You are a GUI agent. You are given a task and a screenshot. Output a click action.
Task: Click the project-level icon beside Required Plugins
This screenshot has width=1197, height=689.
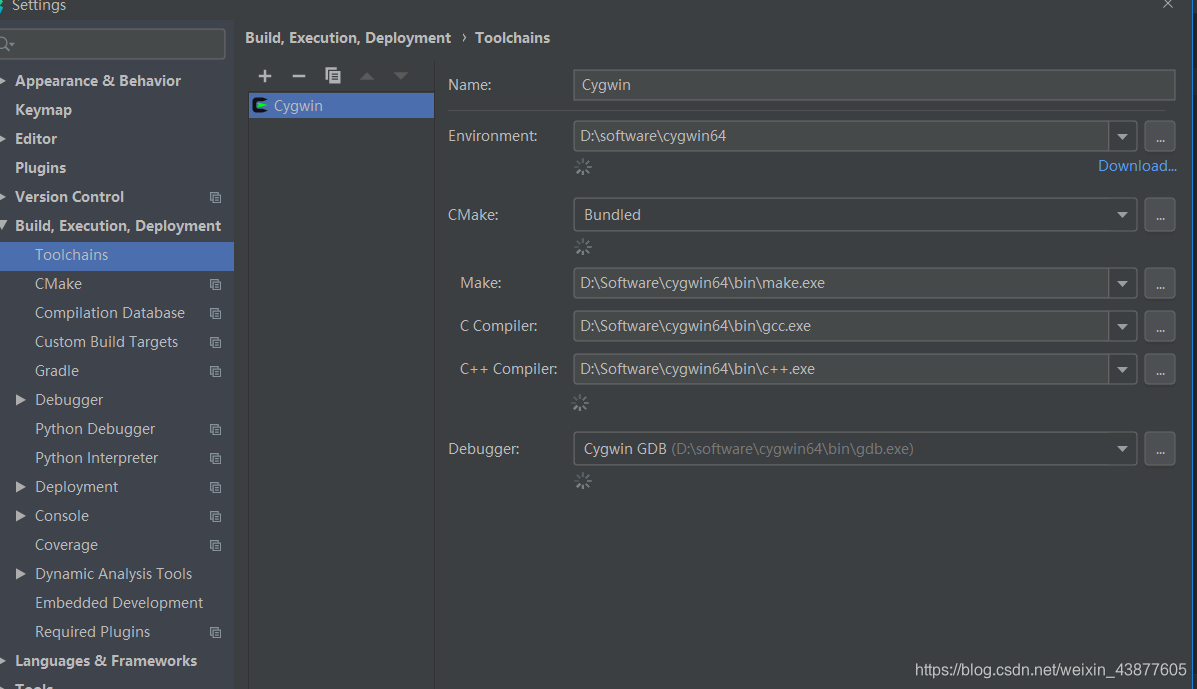point(215,632)
